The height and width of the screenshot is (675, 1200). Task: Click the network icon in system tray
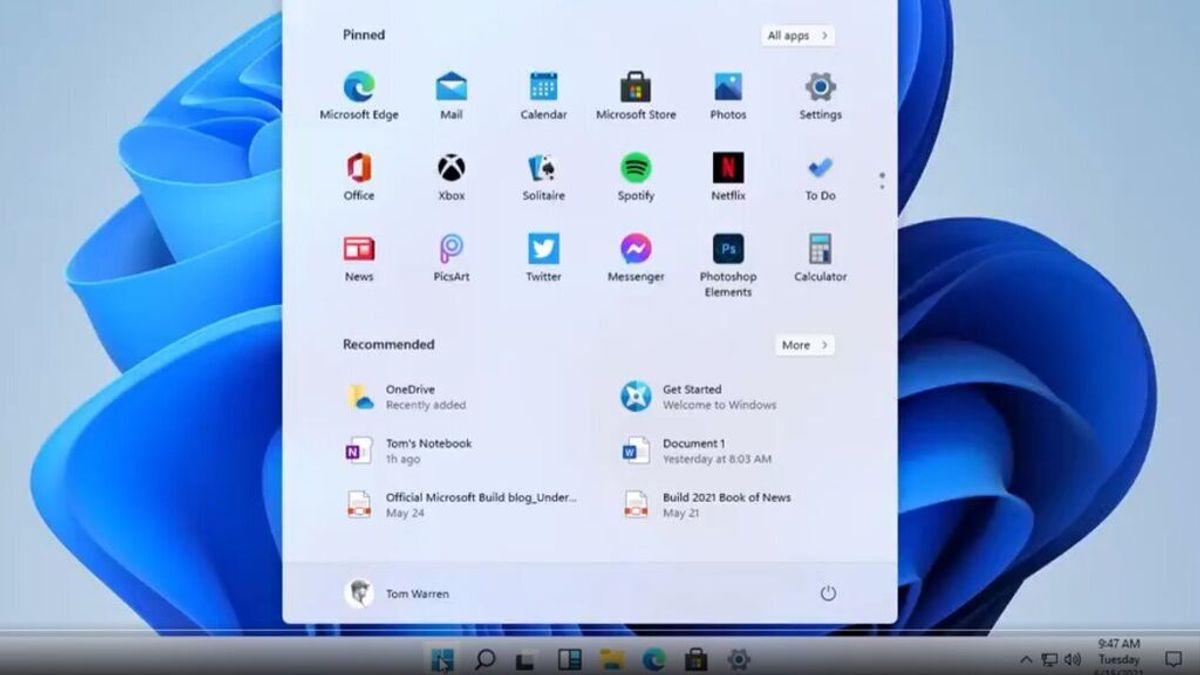(1050, 660)
